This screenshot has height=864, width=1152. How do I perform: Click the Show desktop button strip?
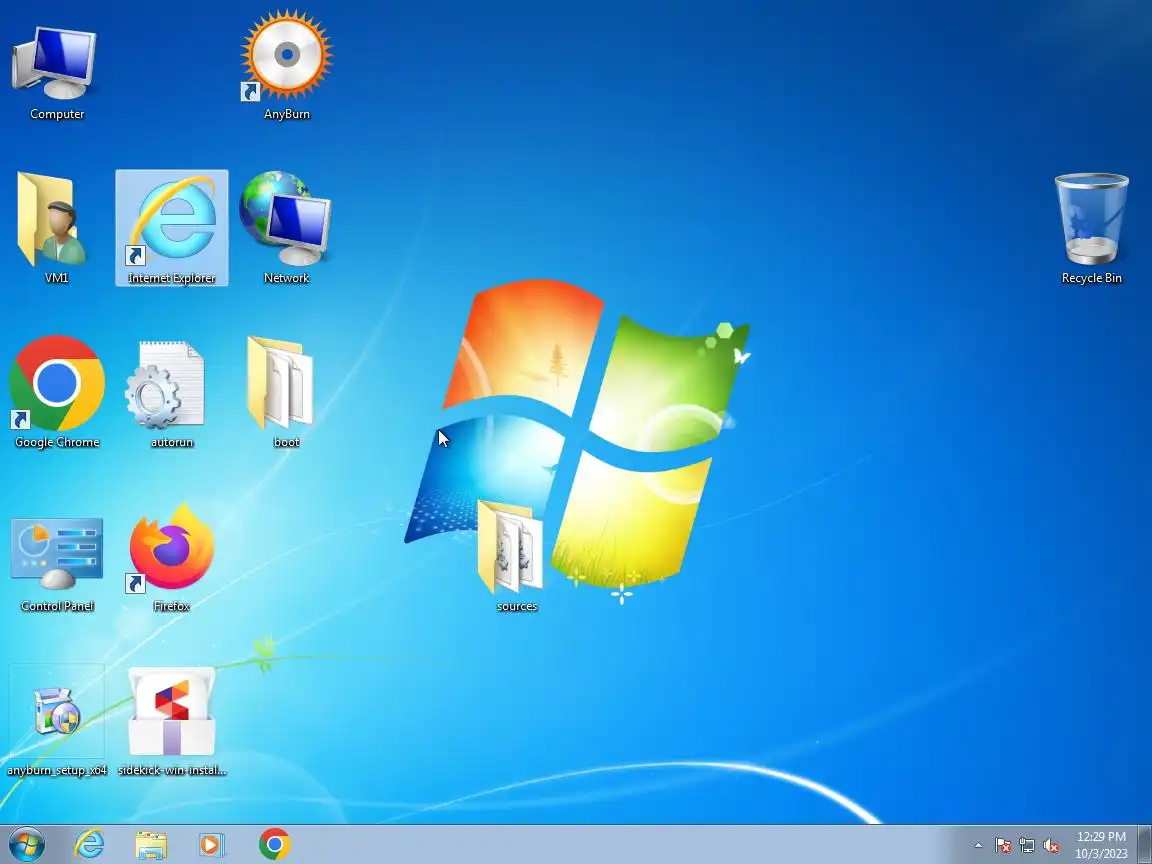[x=1145, y=845]
